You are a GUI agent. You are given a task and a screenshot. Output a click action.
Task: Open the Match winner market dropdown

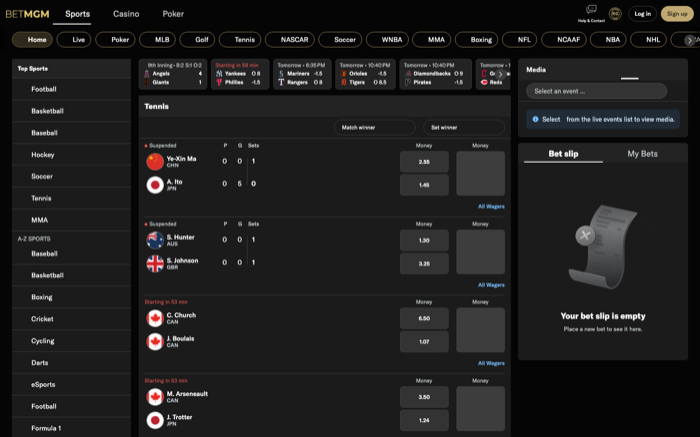375,128
